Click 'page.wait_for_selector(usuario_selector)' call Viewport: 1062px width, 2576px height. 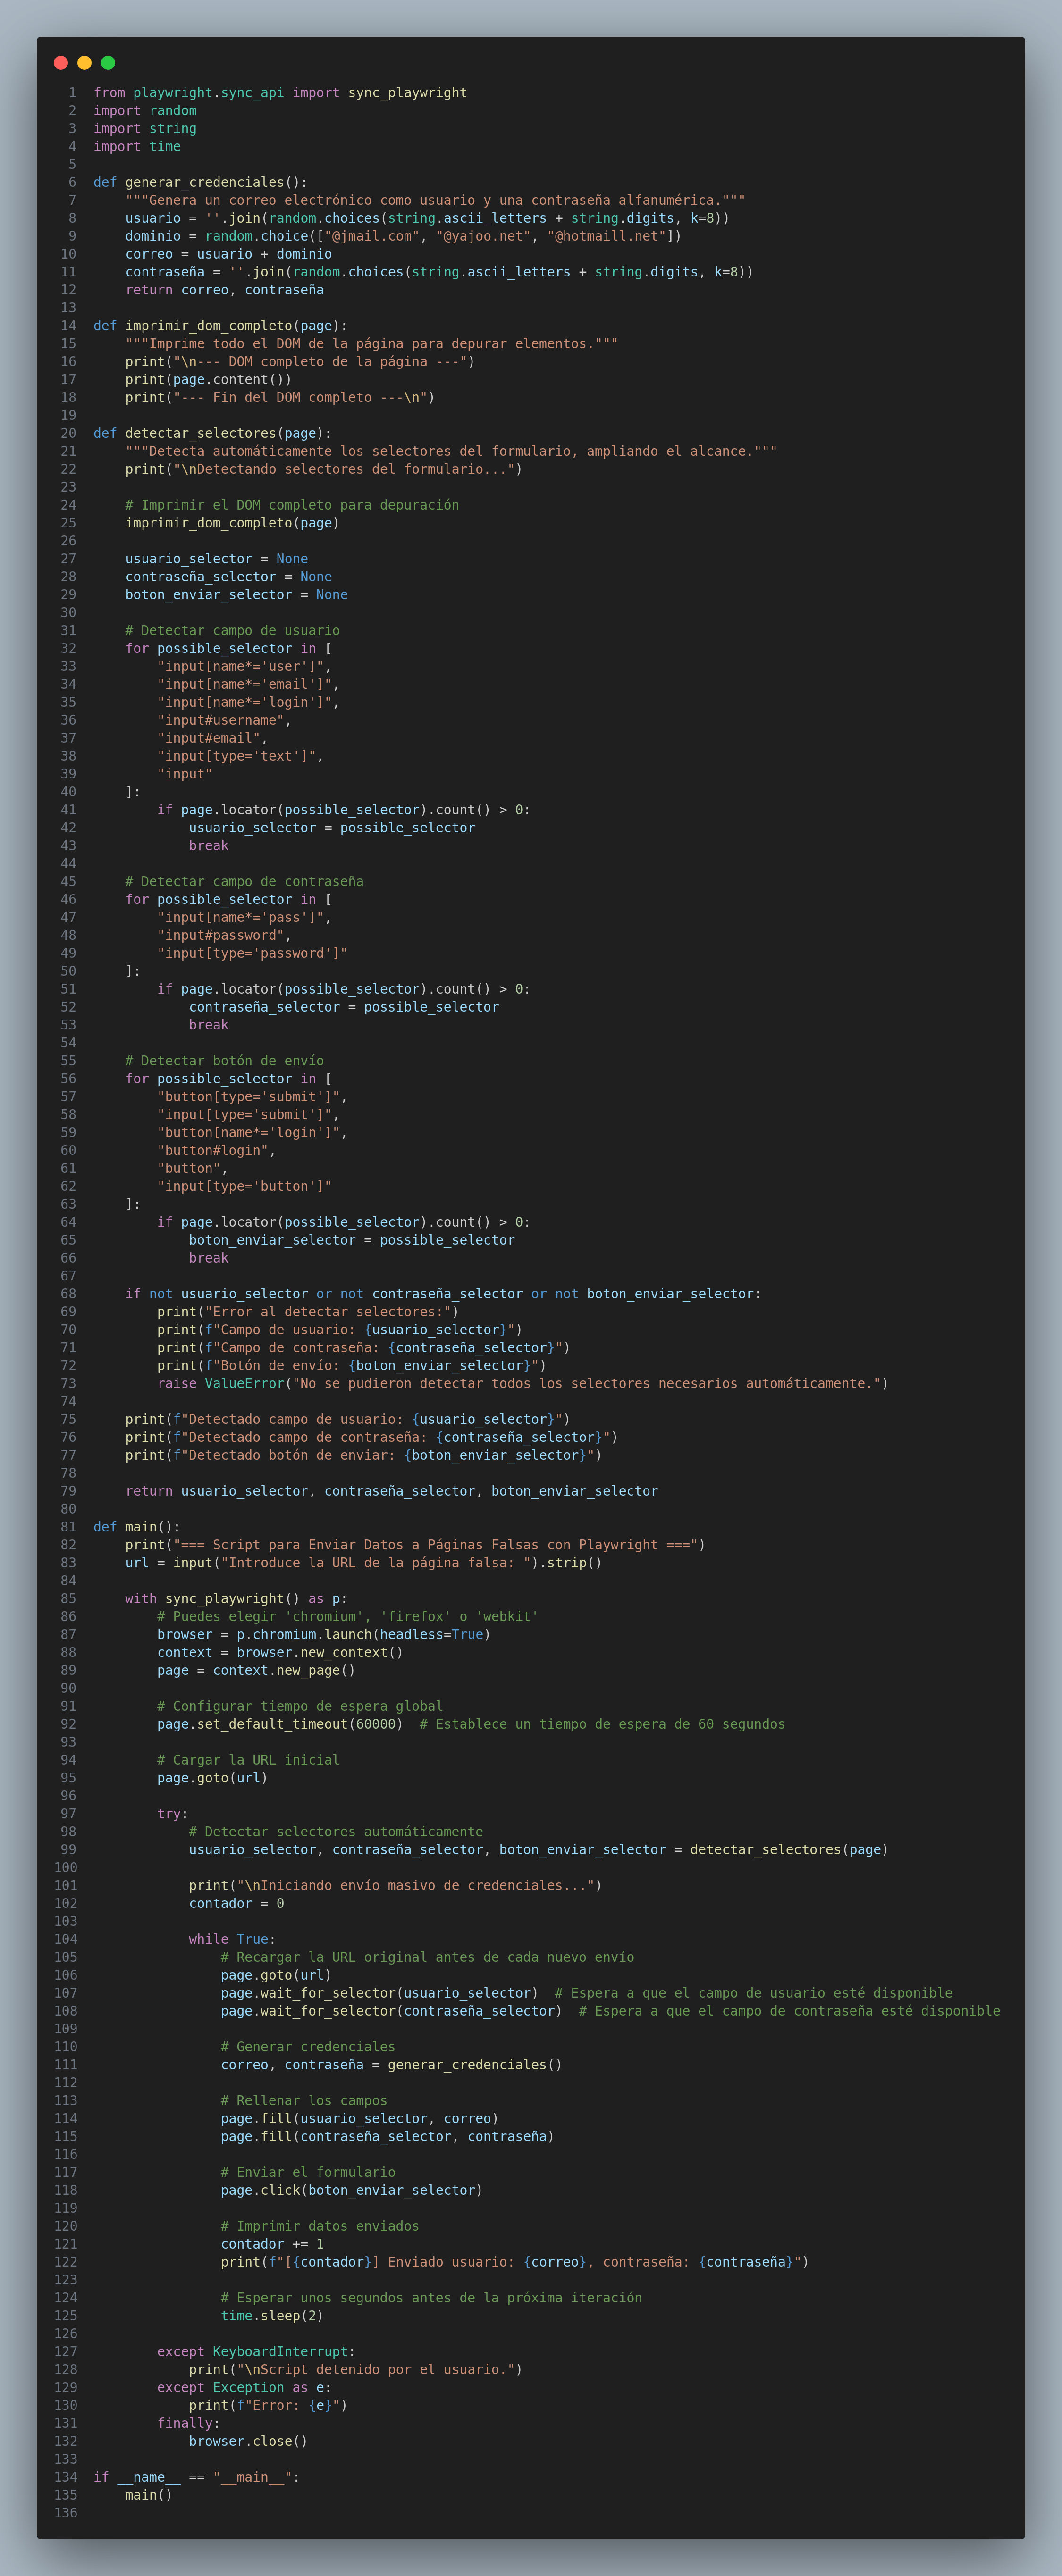[379, 1993]
